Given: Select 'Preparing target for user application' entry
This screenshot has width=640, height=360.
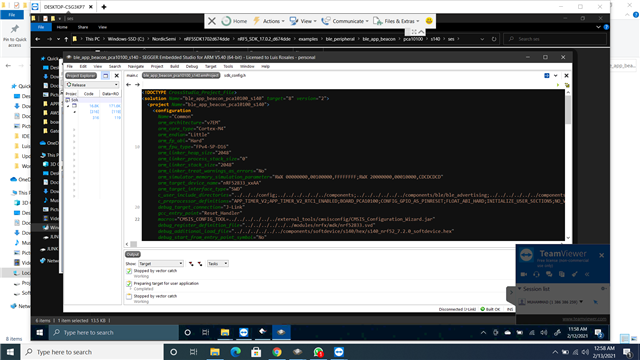Looking at the screenshot, I should click(x=166, y=283).
